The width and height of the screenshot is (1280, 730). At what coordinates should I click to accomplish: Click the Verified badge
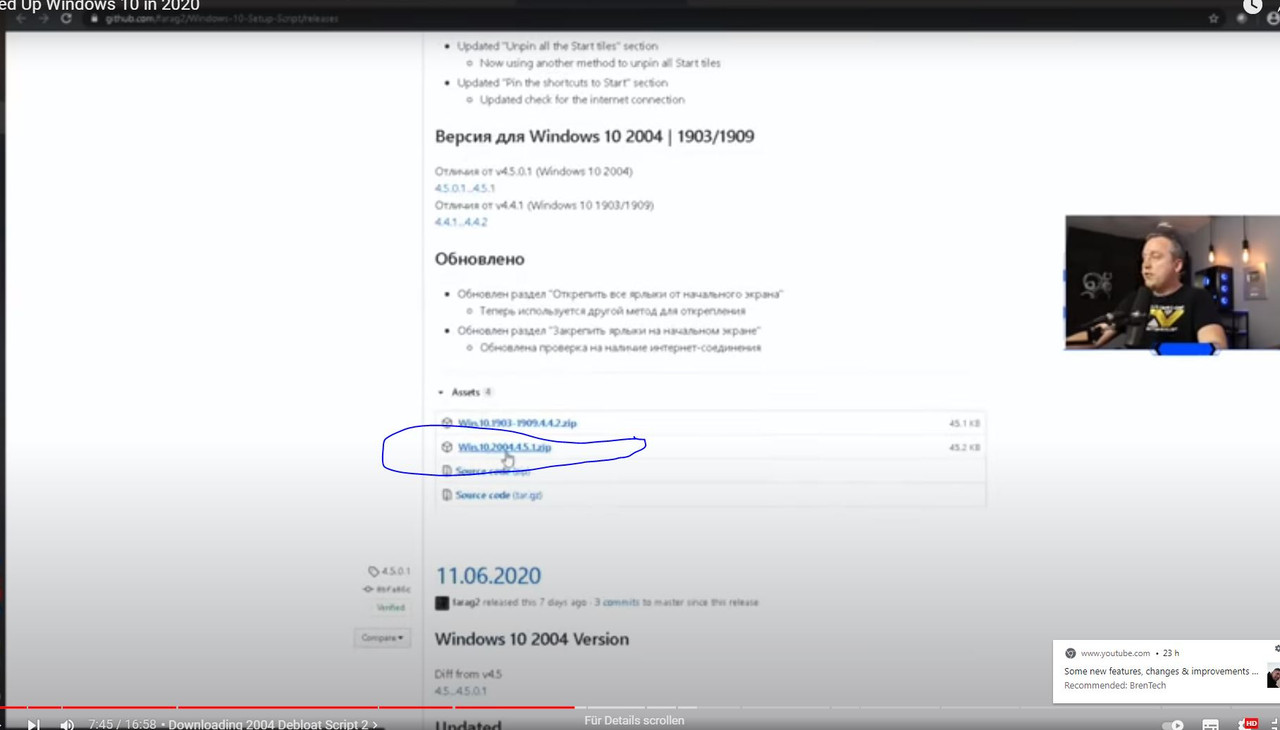pyautogui.click(x=390, y=607)
